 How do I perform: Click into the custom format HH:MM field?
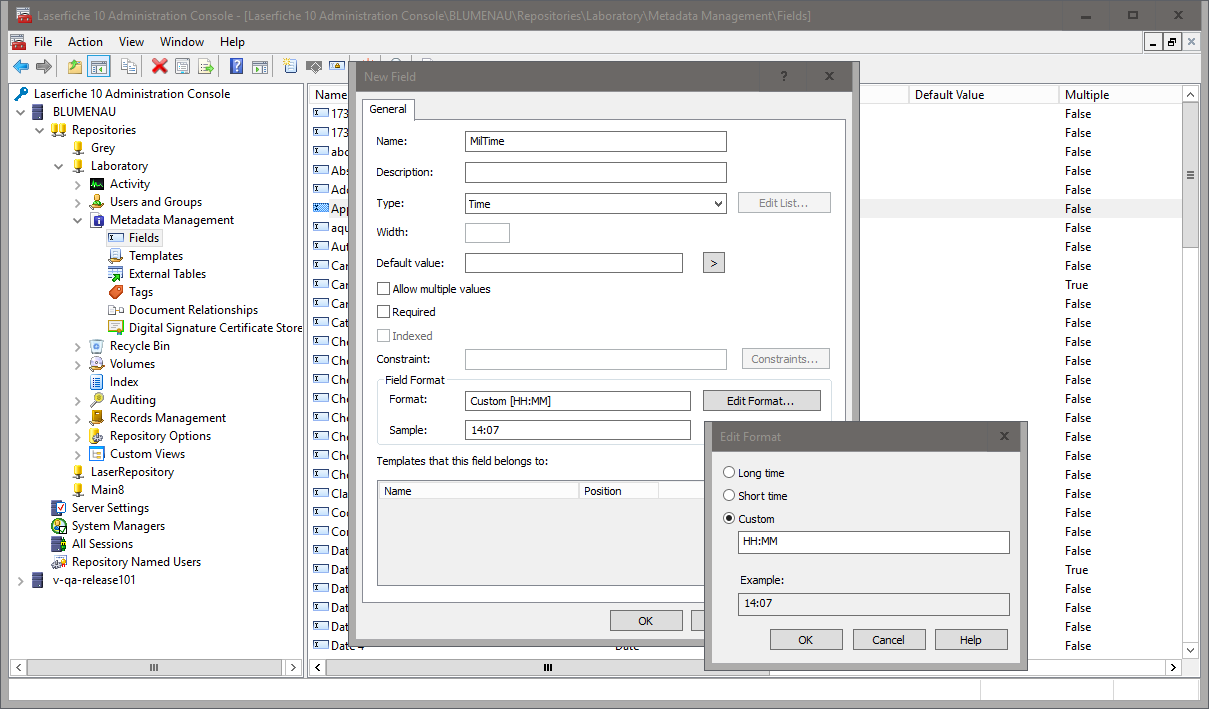(873, 542)
